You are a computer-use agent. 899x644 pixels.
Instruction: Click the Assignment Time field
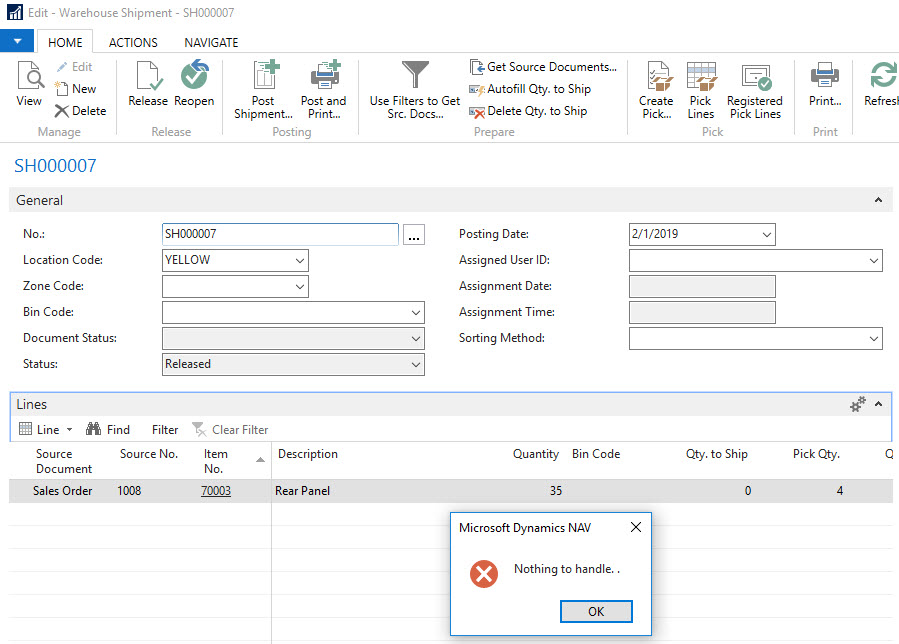click(702, 313)
